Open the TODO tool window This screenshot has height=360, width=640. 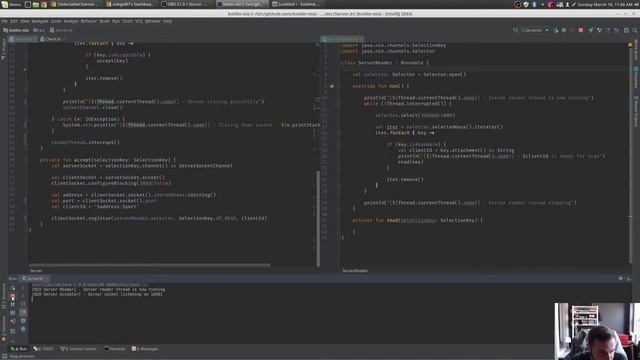43,349
